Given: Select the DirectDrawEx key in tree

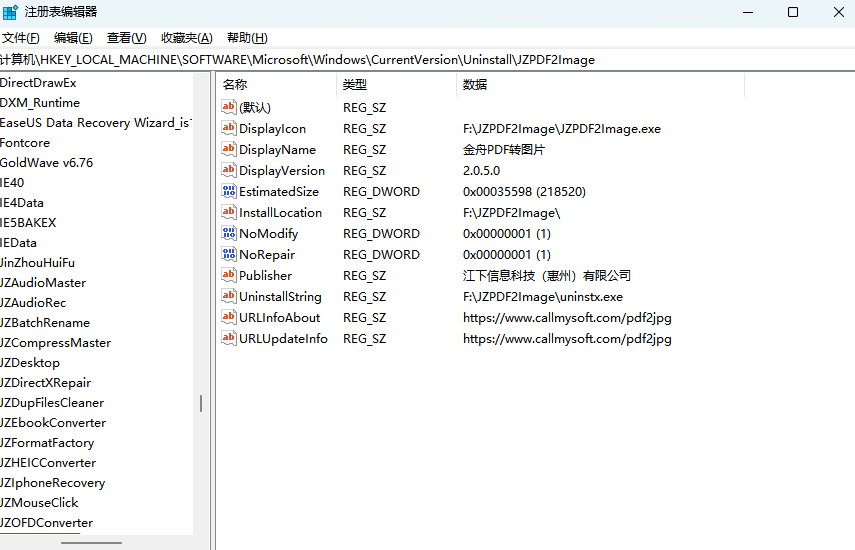Looking at the screenshot, I should point(38,83).
